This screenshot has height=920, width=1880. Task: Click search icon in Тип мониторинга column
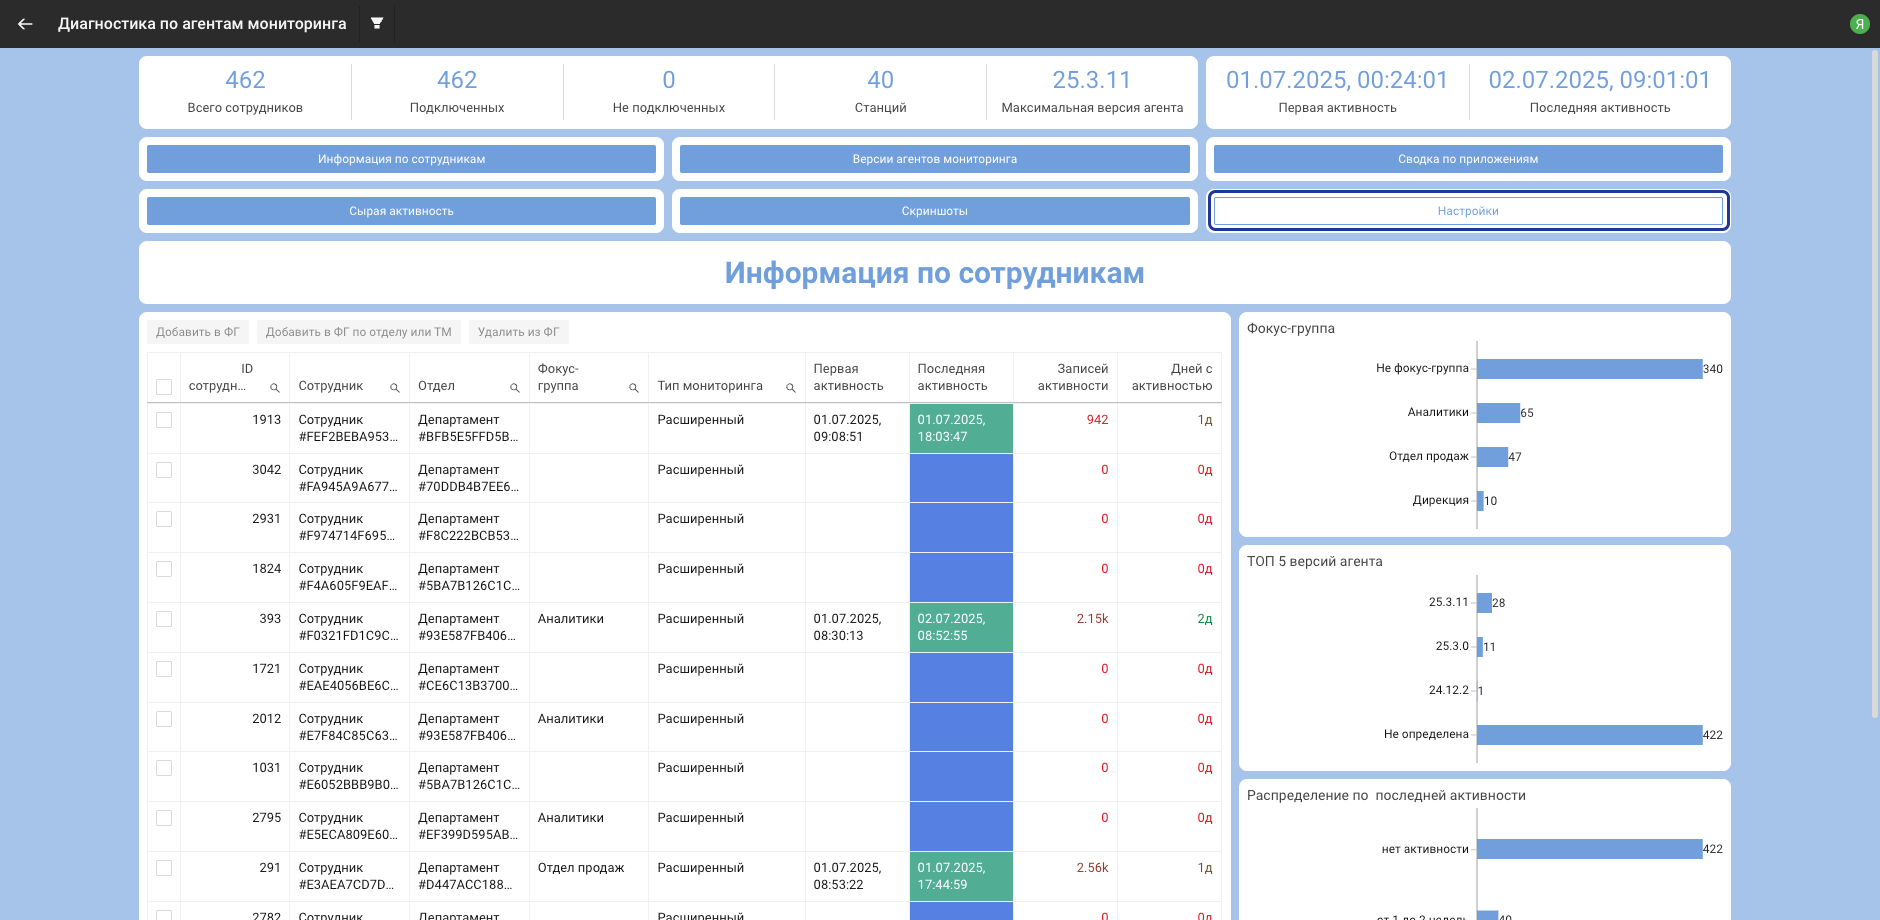790,388
